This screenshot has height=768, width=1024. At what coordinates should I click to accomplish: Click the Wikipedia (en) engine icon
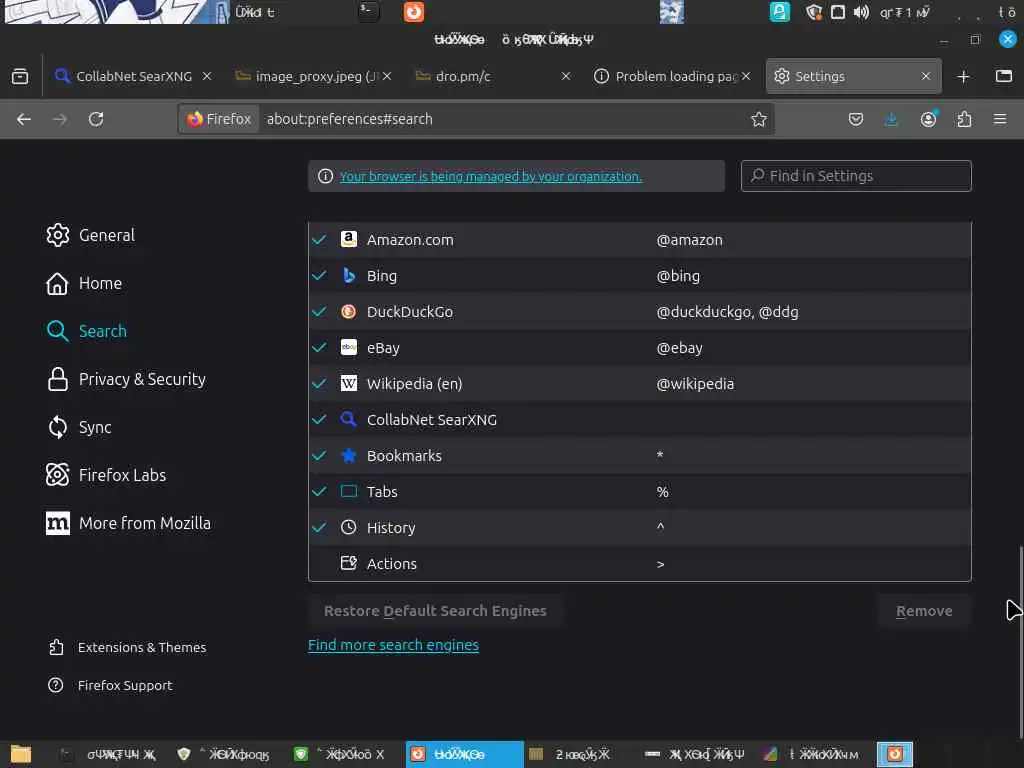tap(349, 383)
